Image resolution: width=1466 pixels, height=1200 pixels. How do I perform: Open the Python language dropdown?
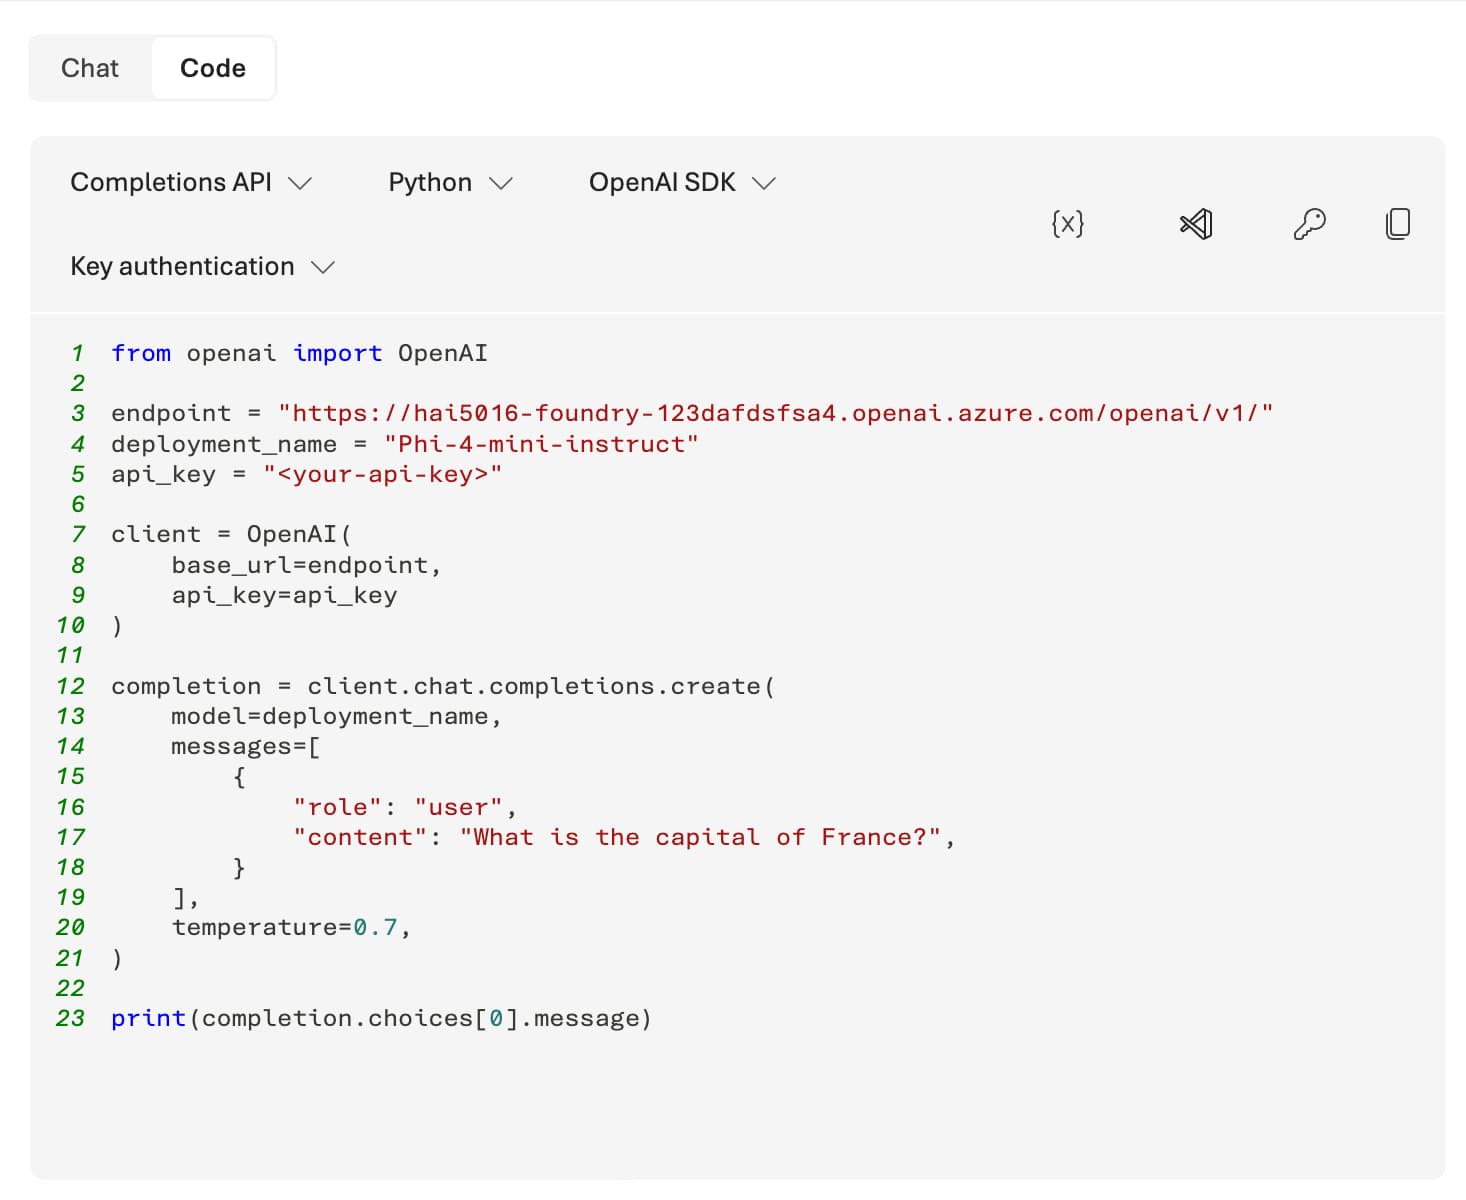click(x=450, y=182)
